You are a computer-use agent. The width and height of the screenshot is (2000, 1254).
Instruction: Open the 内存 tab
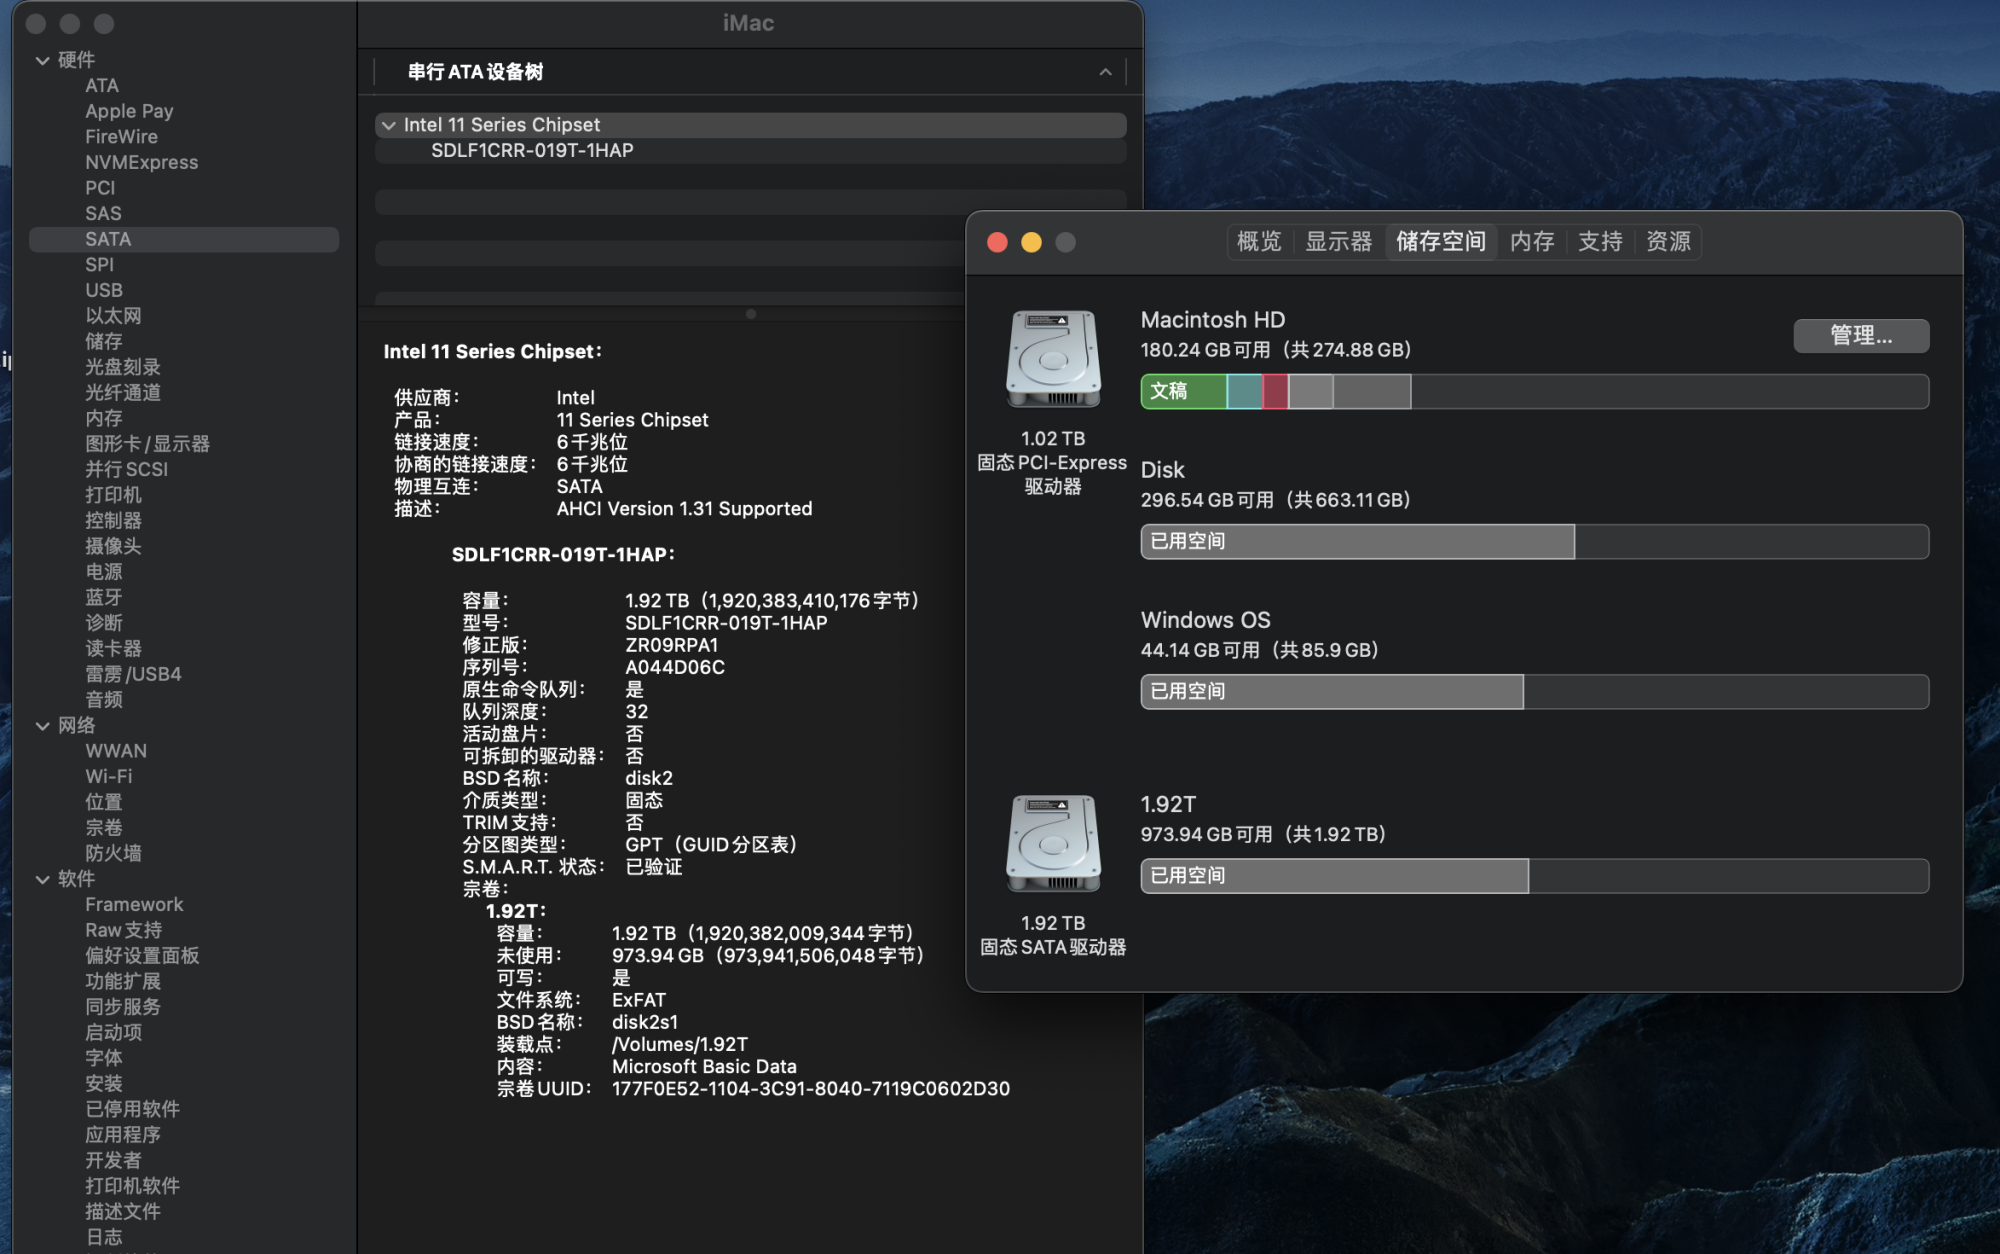(1531, 242)
